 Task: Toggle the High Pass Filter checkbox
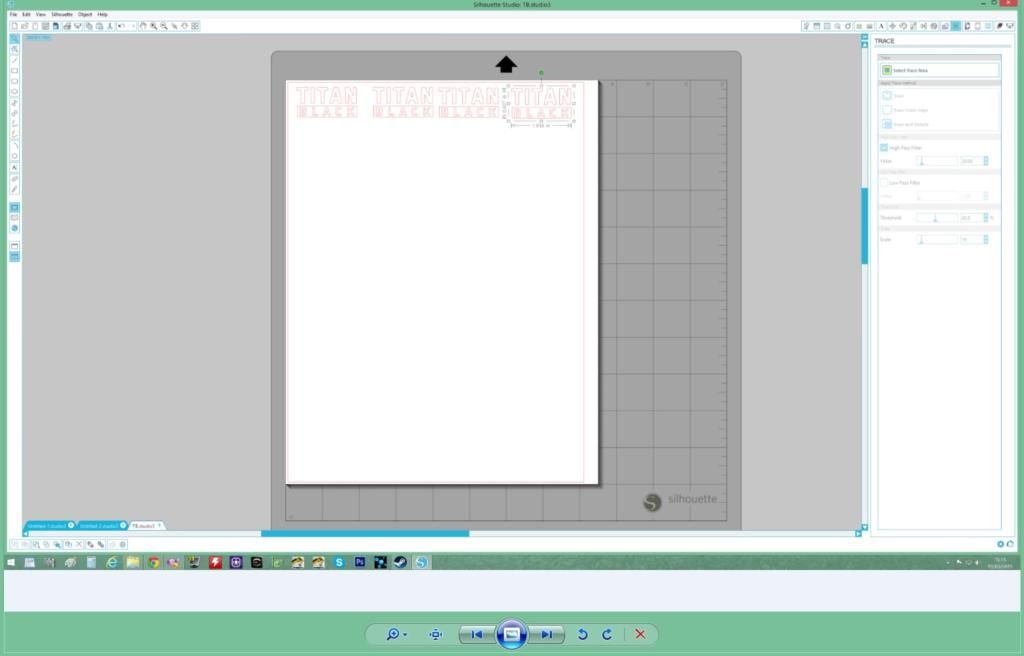[x=884, y=148]
